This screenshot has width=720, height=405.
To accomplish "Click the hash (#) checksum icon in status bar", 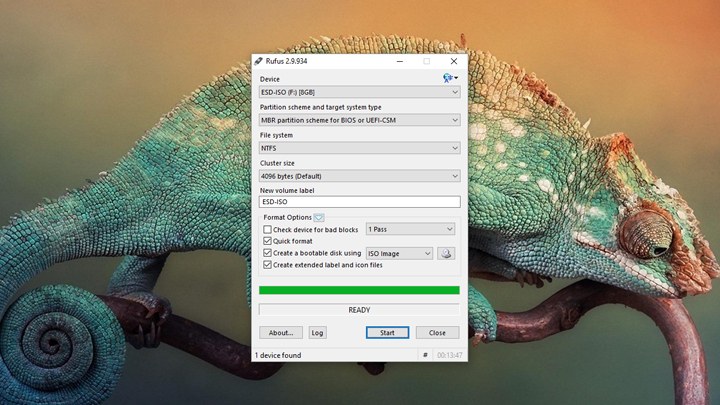I will [425, 355].
